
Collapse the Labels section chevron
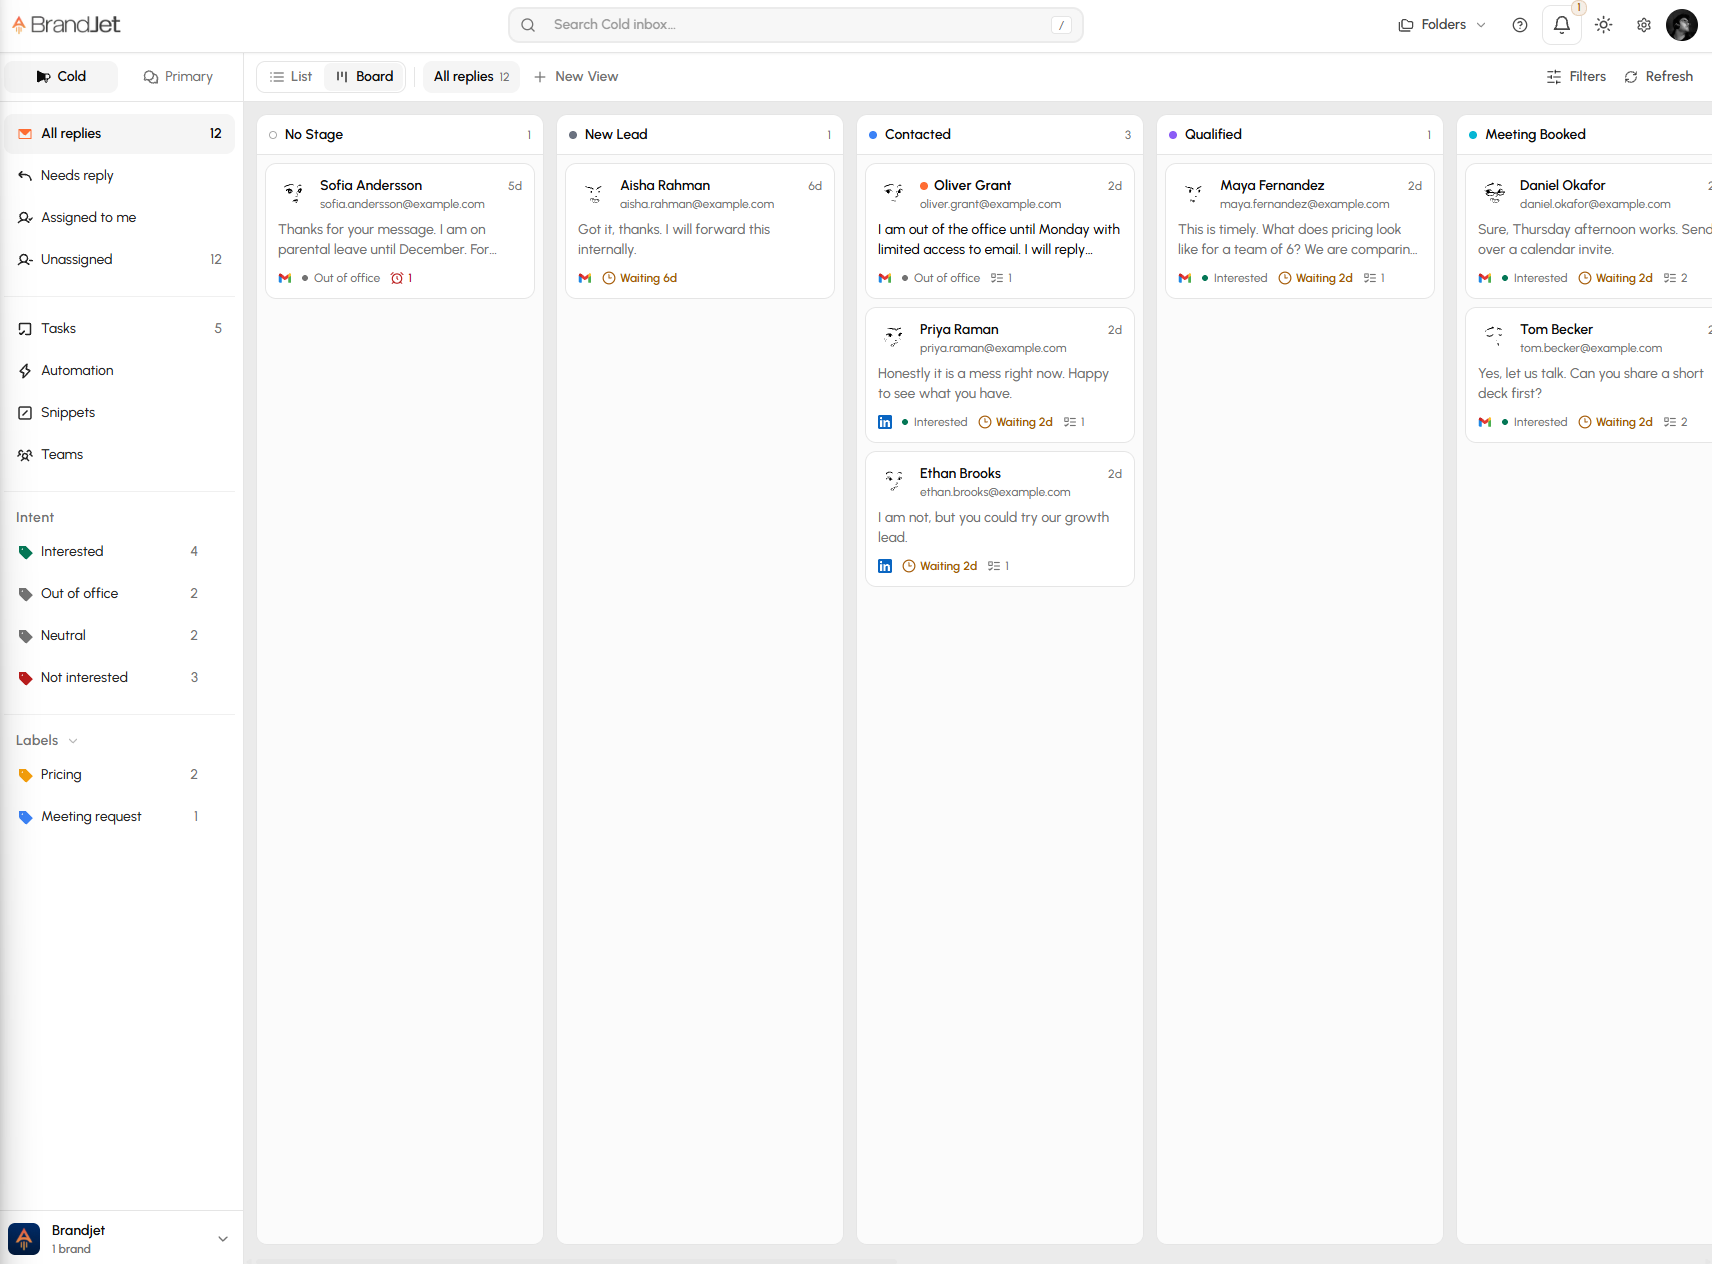point(73,741)
